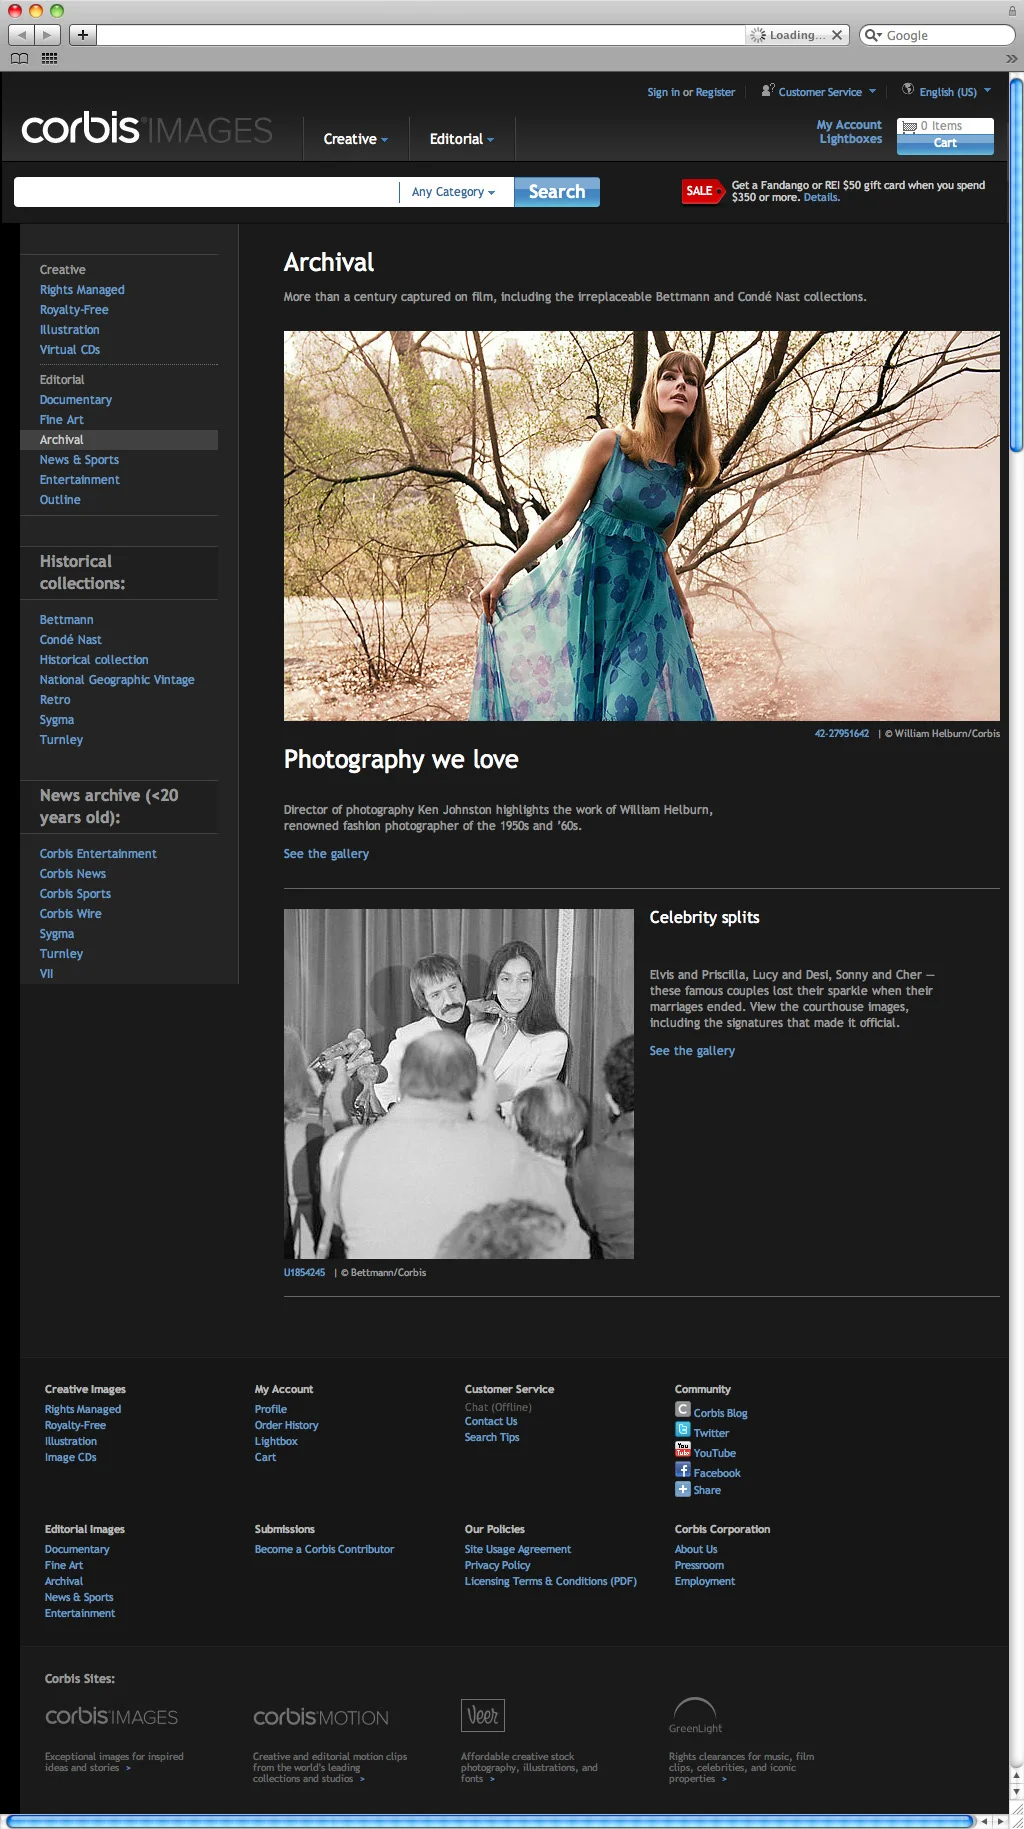Screen dimensions: 1024x1829
Task: Select Documentary in the sidebar menu
Action: tap(76, 400)
